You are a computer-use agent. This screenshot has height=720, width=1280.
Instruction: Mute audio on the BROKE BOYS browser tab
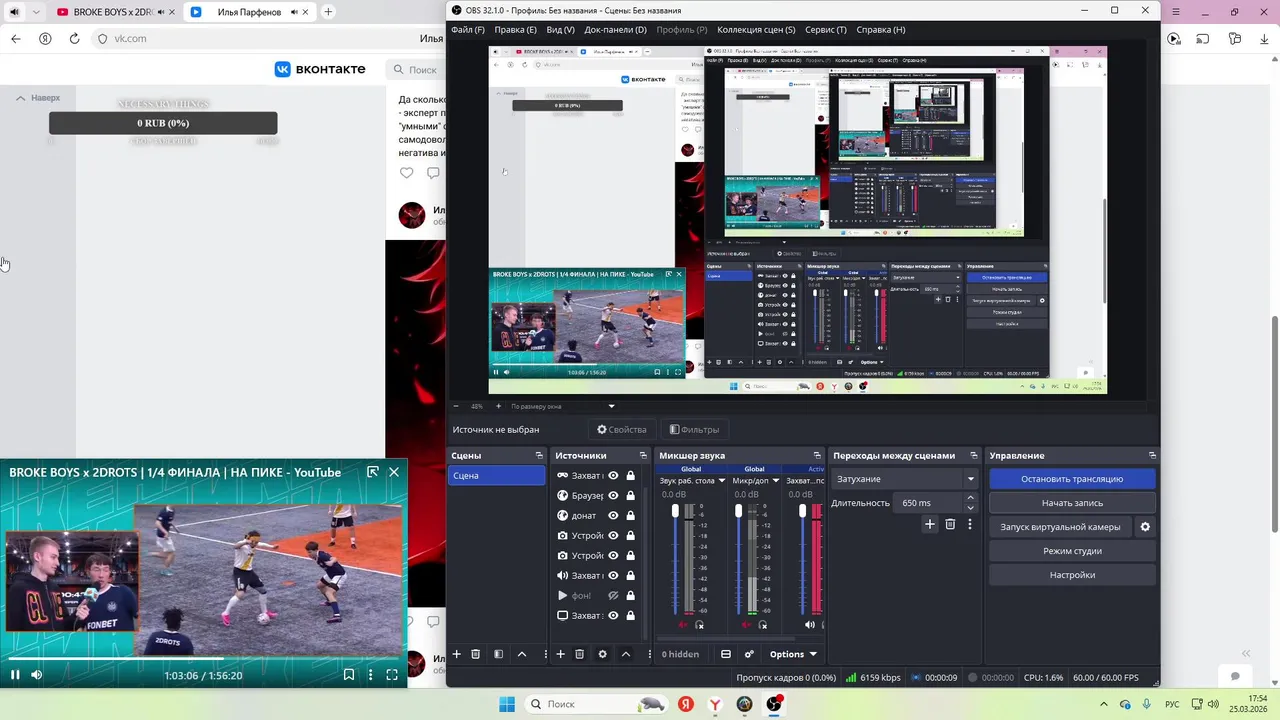[162, 12]
